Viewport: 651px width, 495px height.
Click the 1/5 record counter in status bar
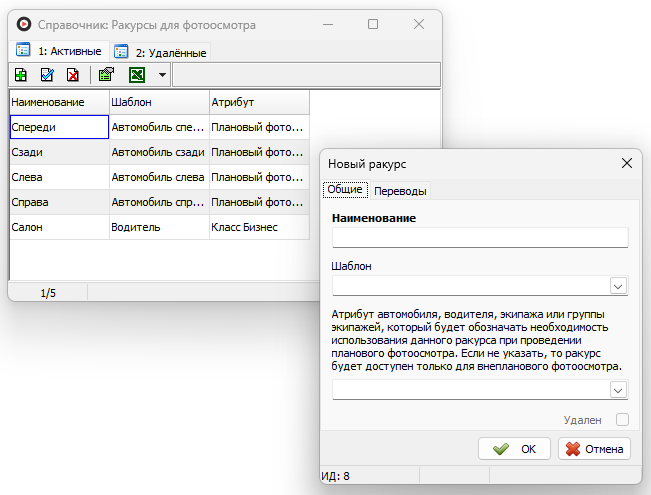(x=48, y=293)
